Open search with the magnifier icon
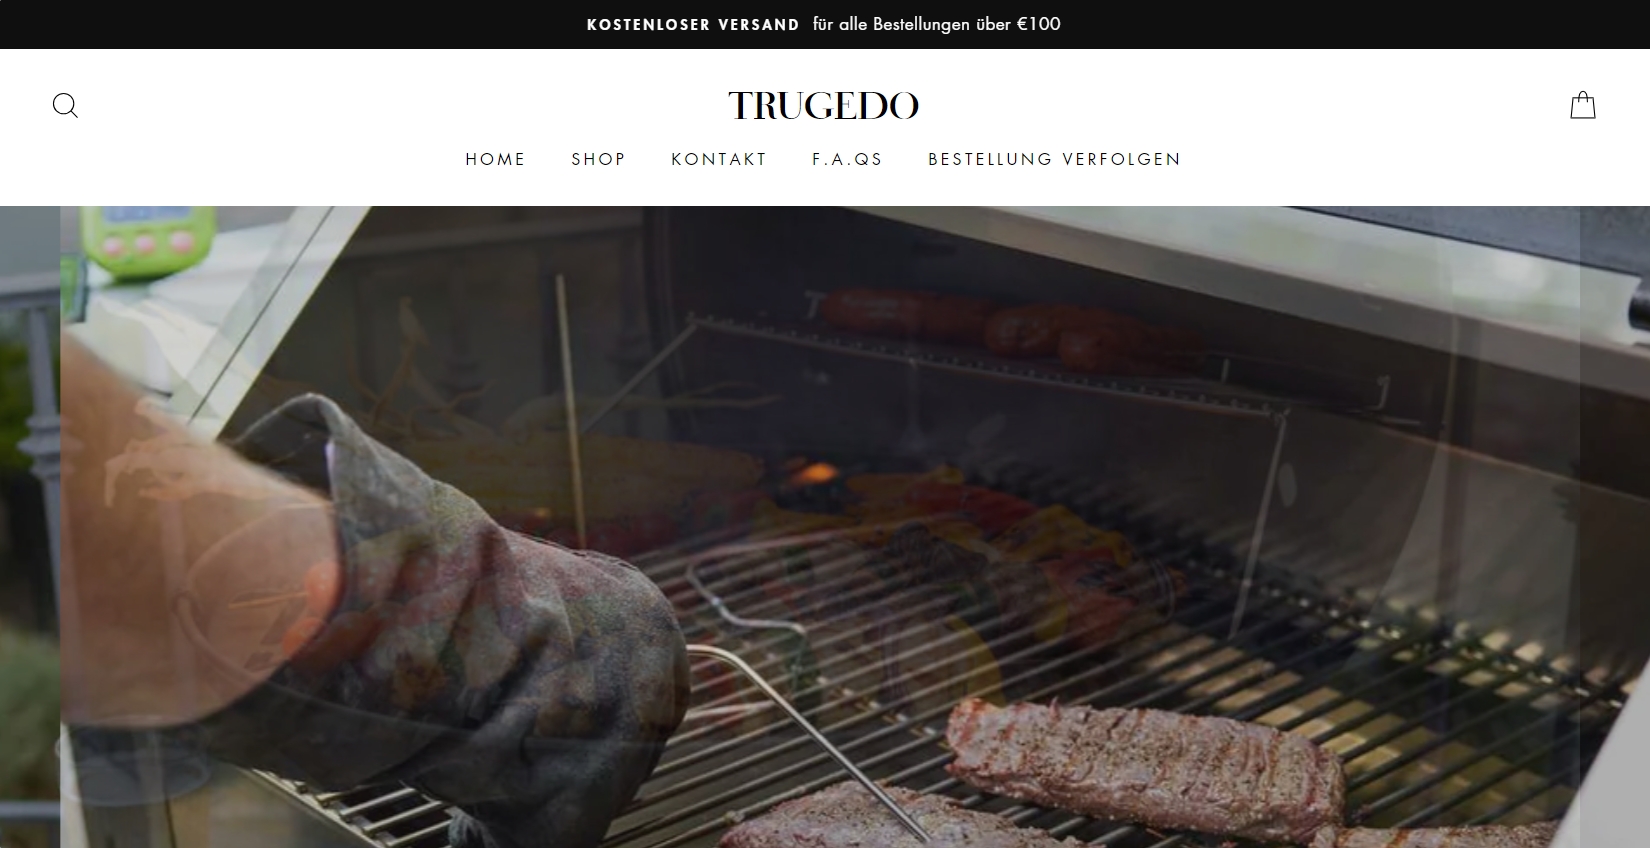 point(65,105)
